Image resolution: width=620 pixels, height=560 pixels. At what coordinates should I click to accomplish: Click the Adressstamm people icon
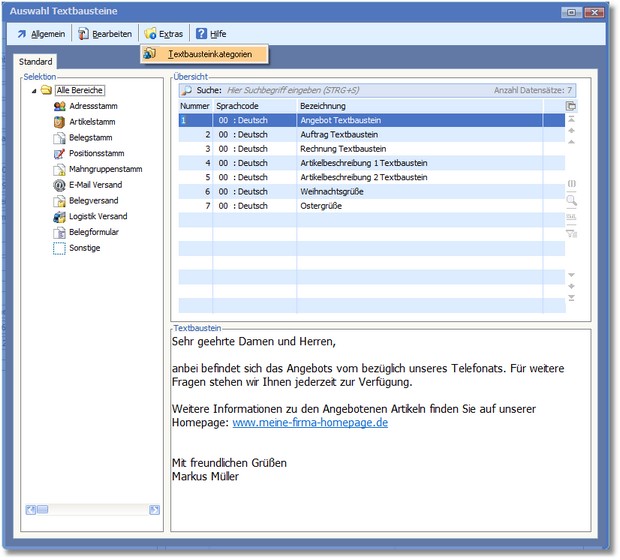click(x=59, y=106)
